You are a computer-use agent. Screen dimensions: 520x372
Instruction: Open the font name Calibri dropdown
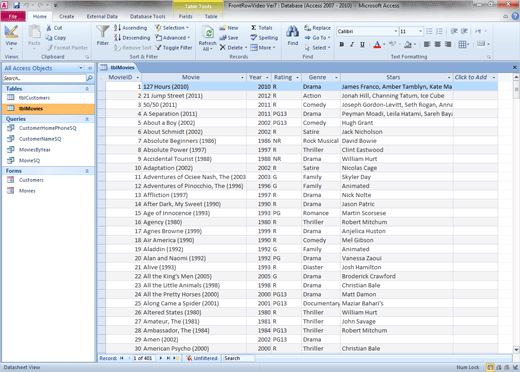(x=396, y=31)
